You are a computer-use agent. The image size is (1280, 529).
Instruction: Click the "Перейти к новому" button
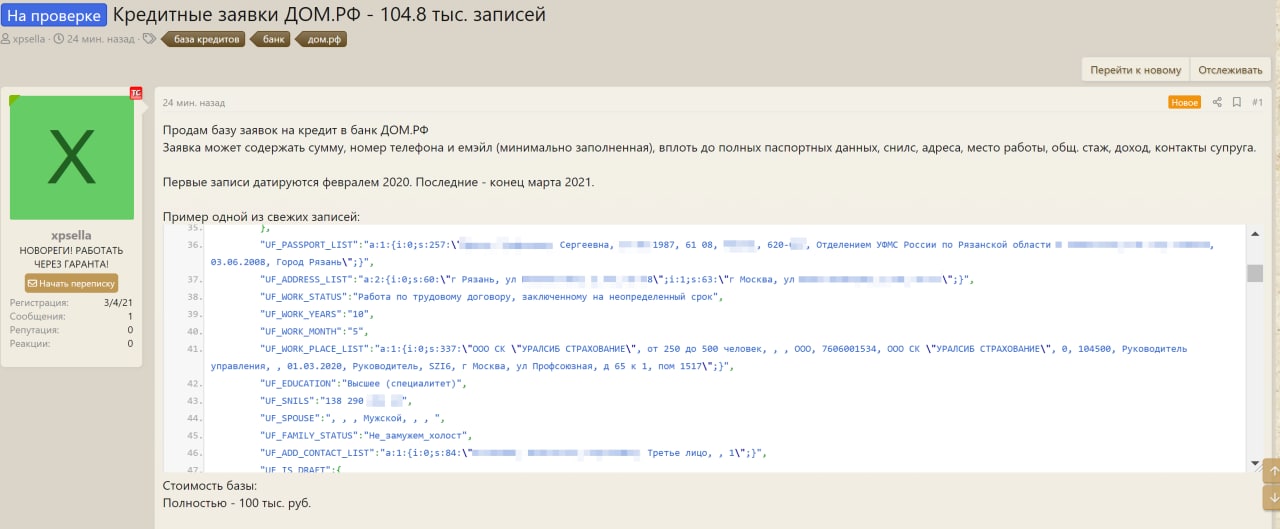pyautogui.click(x=1136, y=70)
